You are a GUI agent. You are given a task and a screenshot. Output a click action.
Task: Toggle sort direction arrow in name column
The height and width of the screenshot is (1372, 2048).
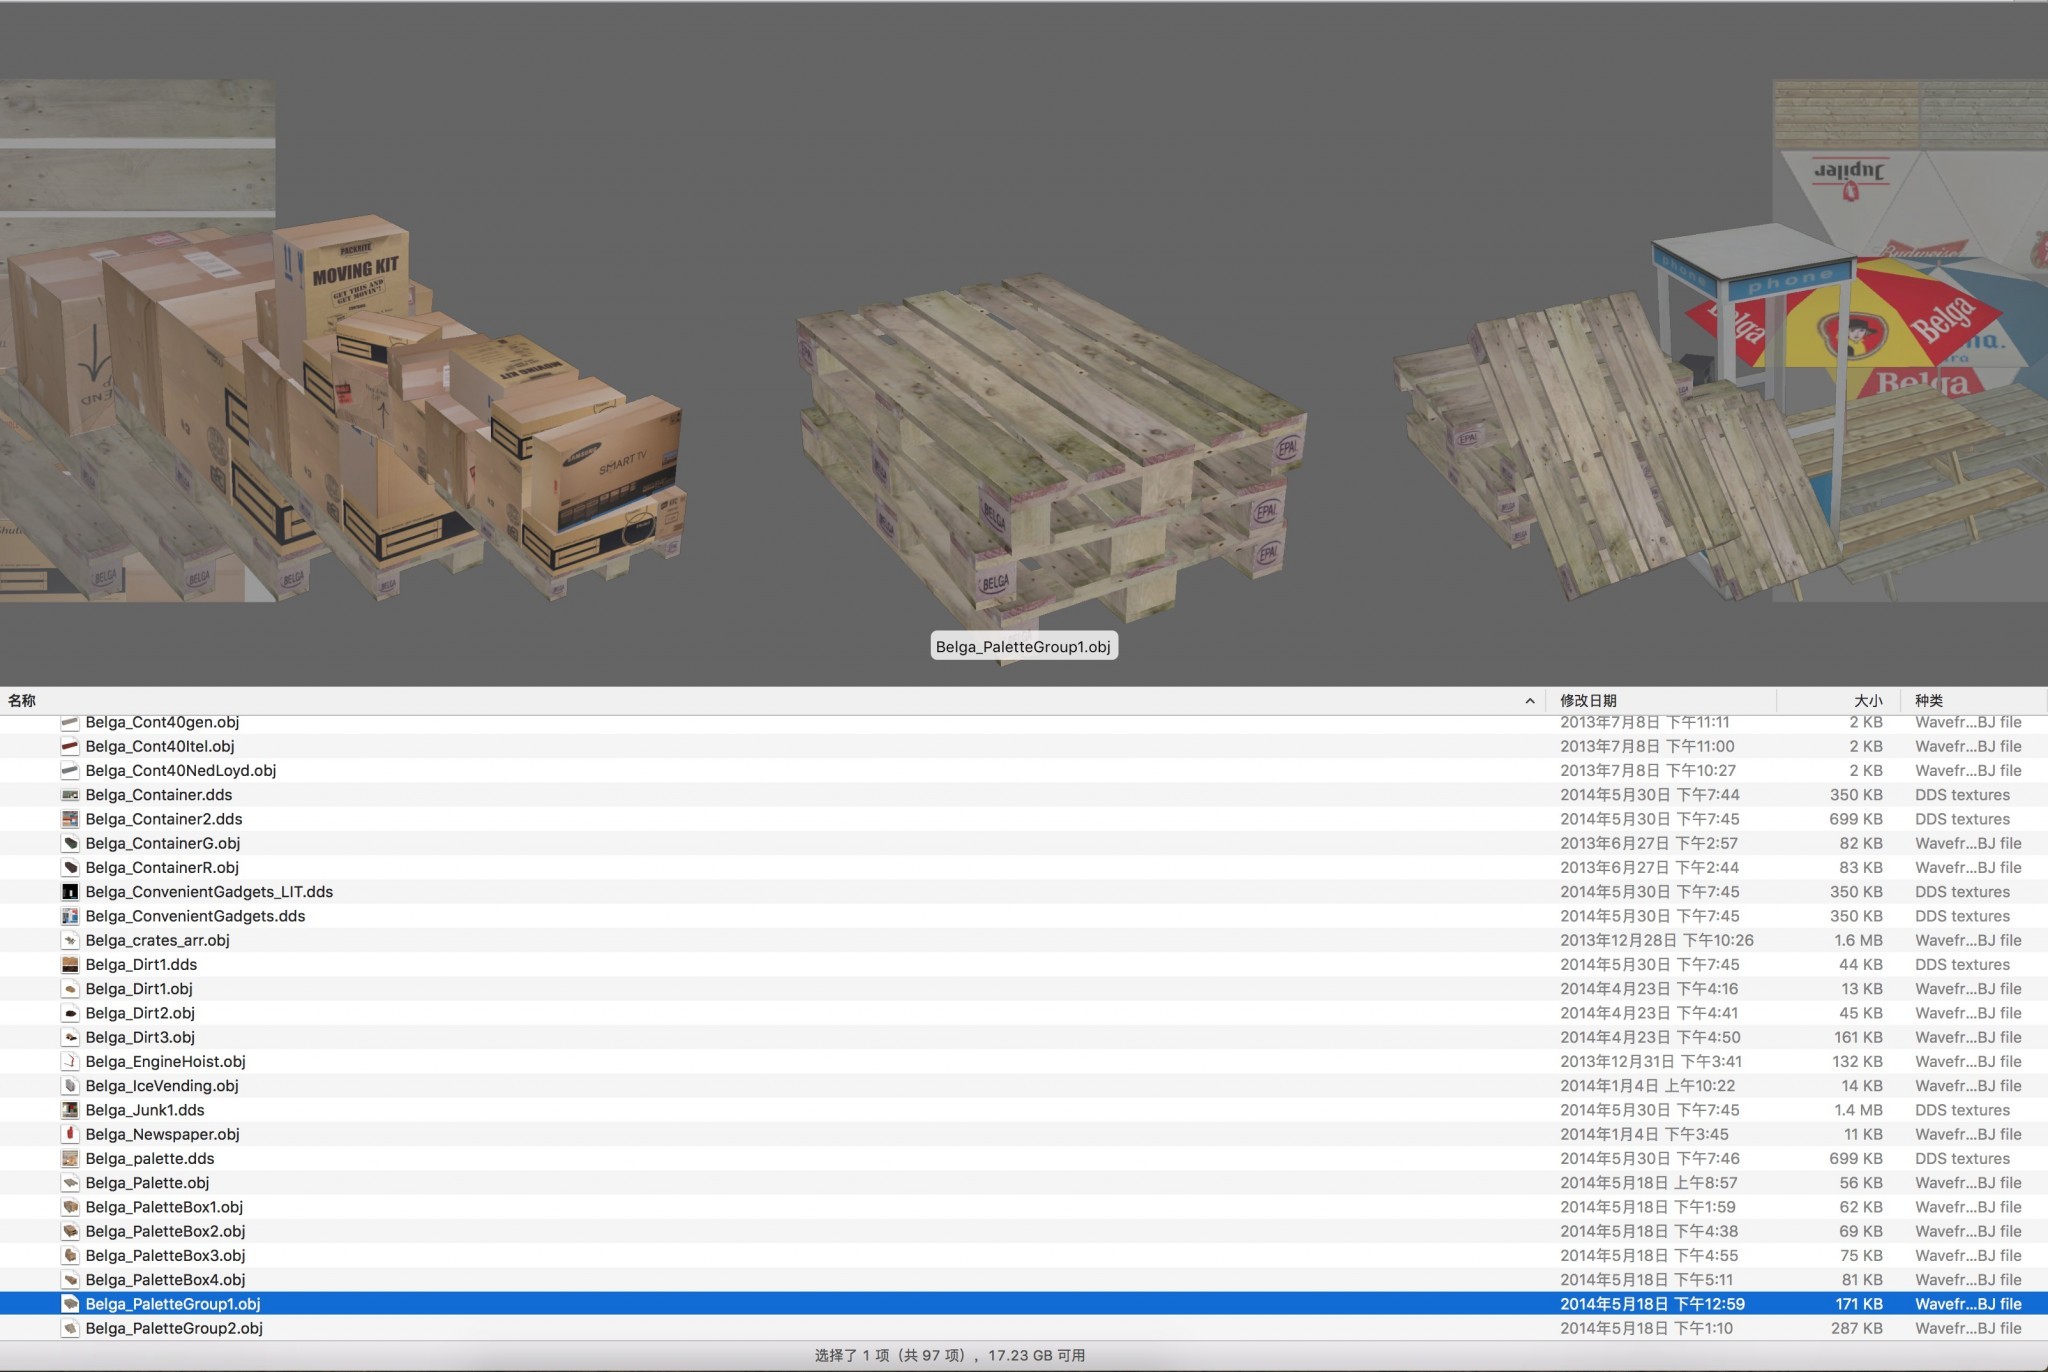tap(1529, 701)
